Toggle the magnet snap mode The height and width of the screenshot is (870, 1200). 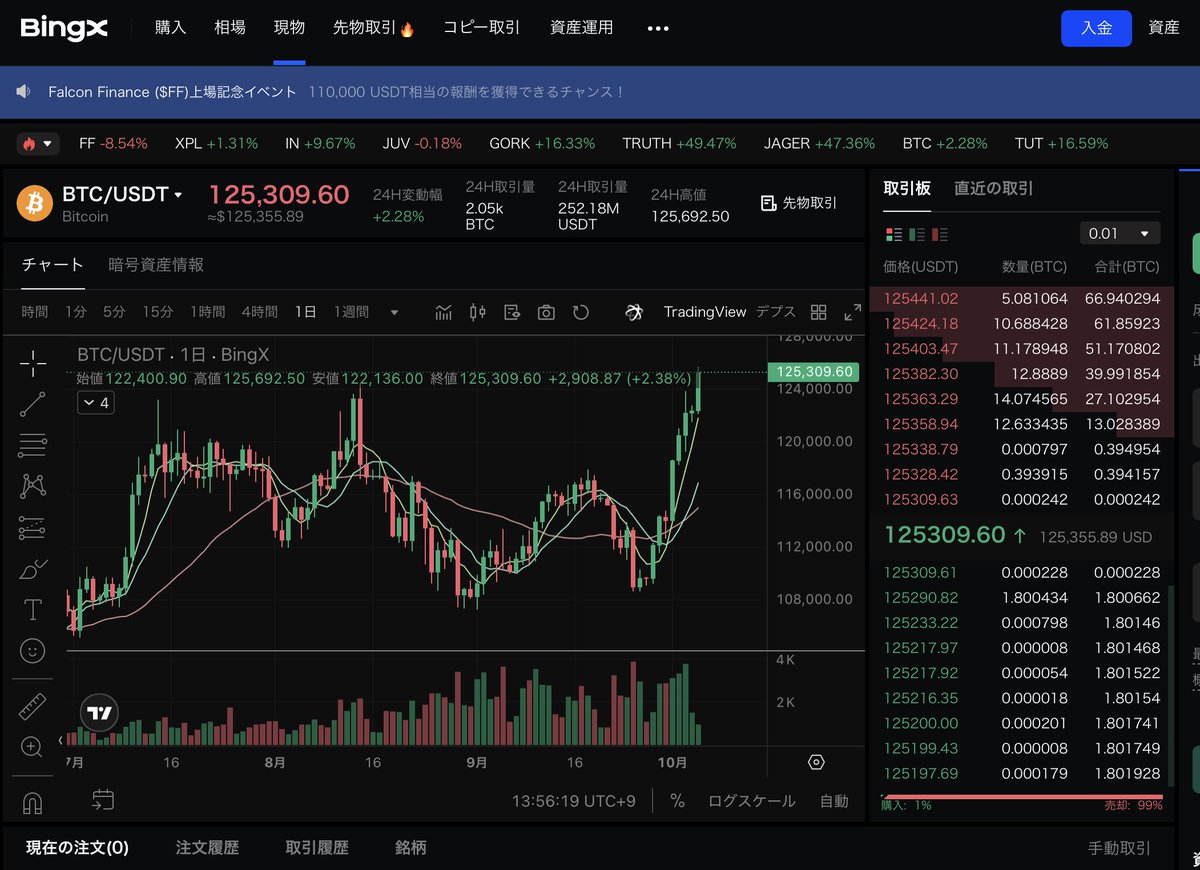33,803
